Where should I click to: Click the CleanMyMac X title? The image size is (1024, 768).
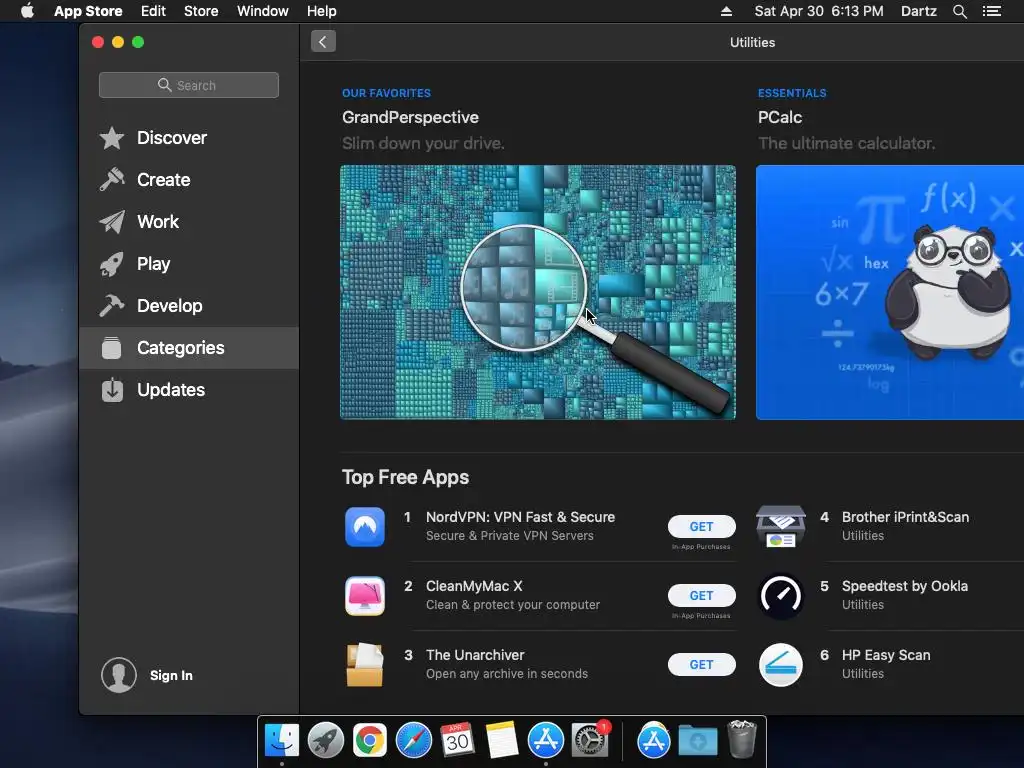tap(474, 586)
